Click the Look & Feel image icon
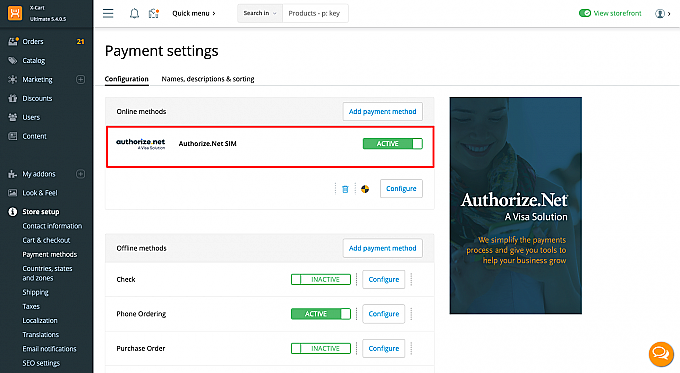Image resolution: width=680 pixels, height=373 pixels. [13, 193]
